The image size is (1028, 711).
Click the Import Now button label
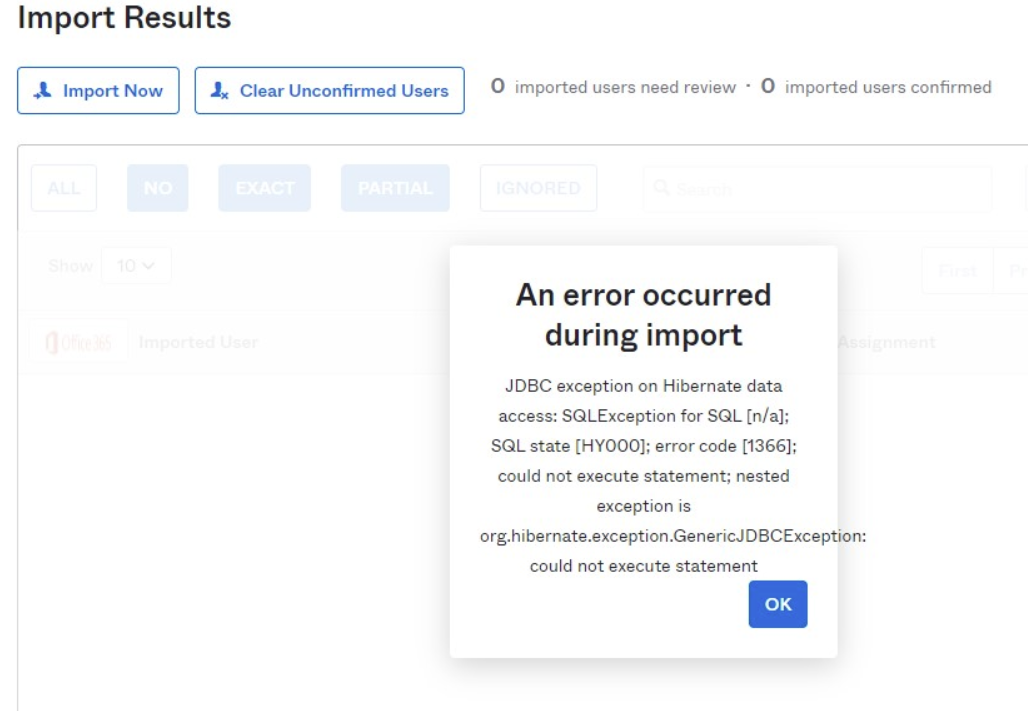point(112,91)
